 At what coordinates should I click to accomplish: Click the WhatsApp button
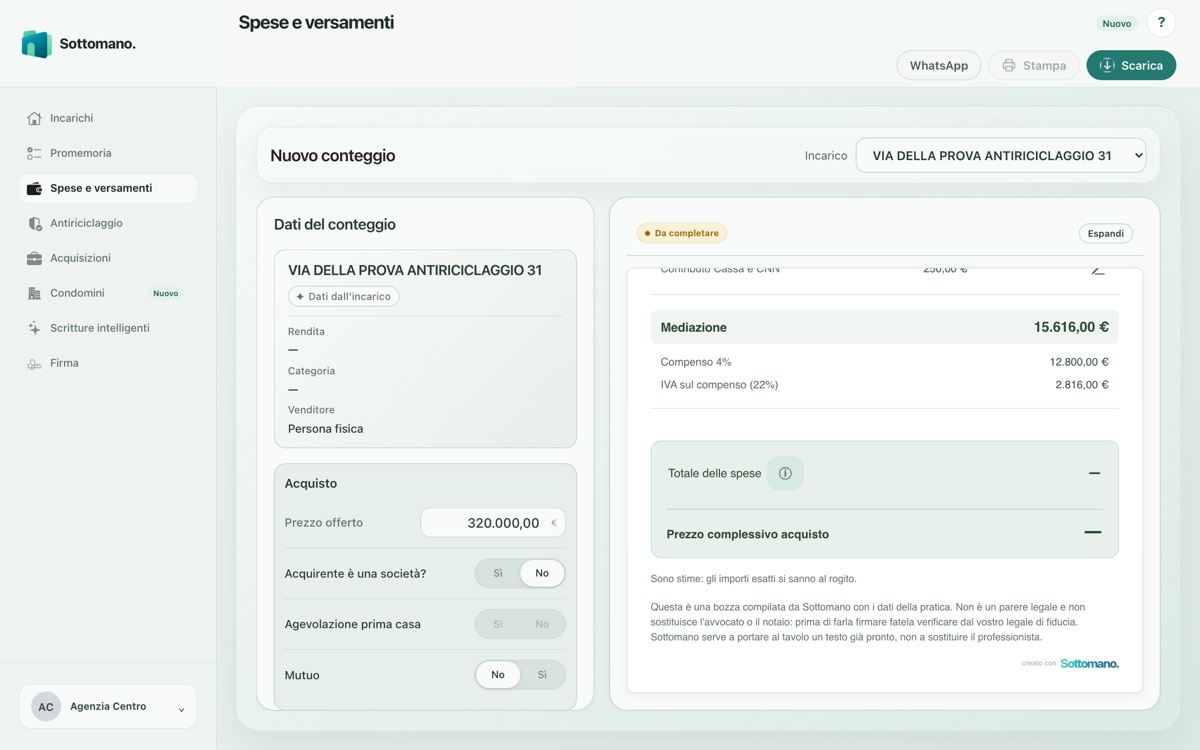pos(939,65)
